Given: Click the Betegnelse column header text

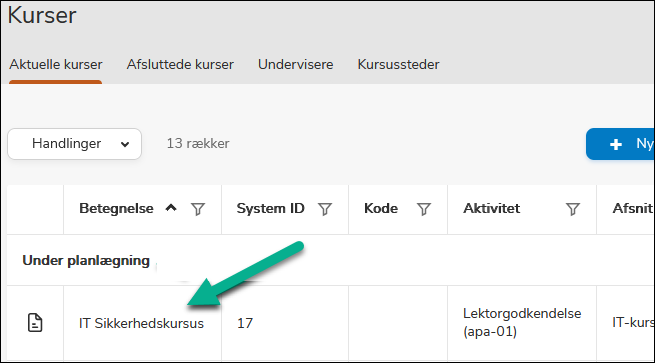Looking at the screenshot, I should point(116,208).
